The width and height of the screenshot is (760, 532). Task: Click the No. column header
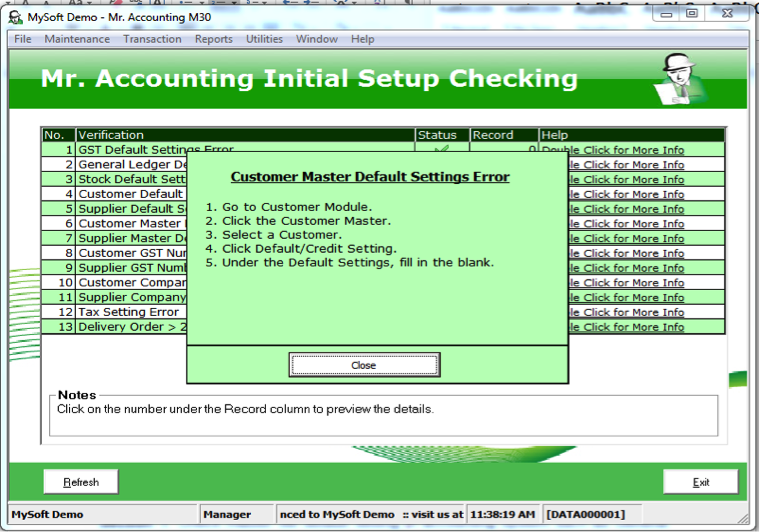(x=58, y=135)
